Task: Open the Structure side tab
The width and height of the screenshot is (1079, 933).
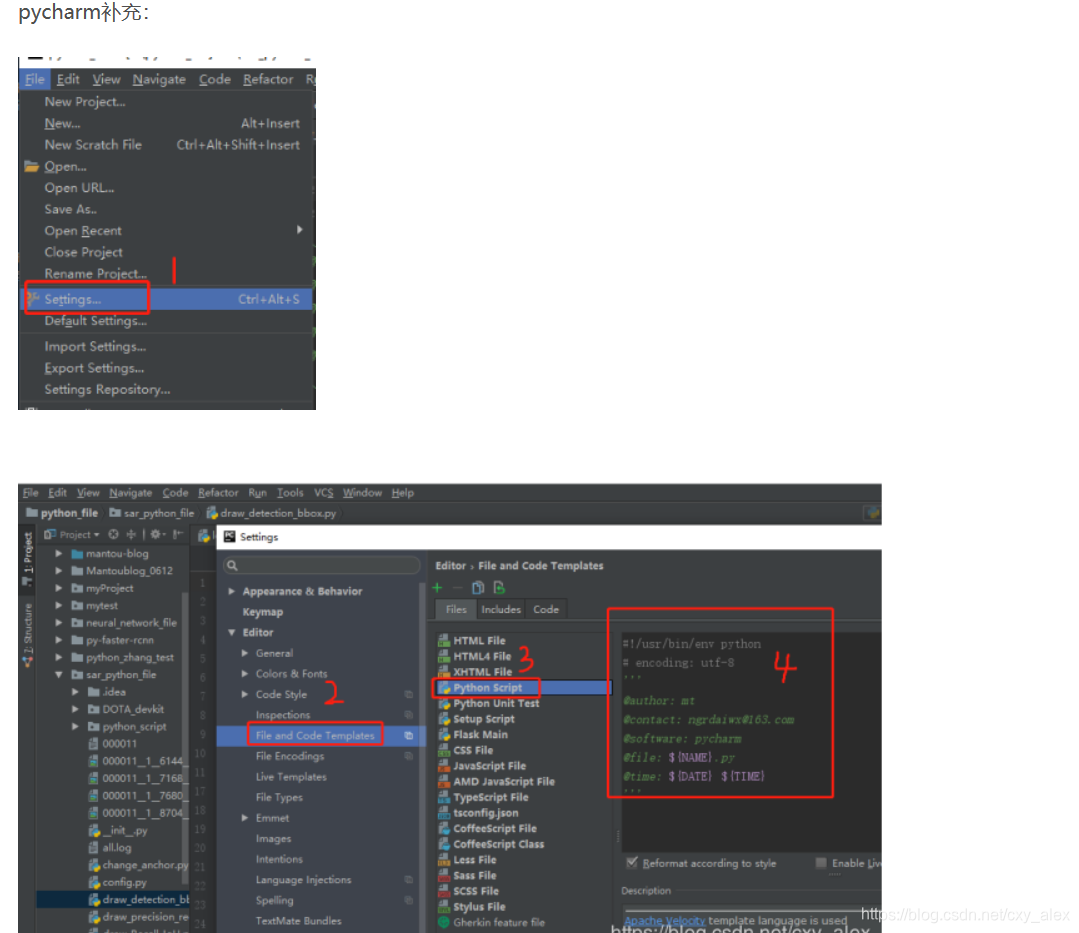Action: click(x=28, y=633)
